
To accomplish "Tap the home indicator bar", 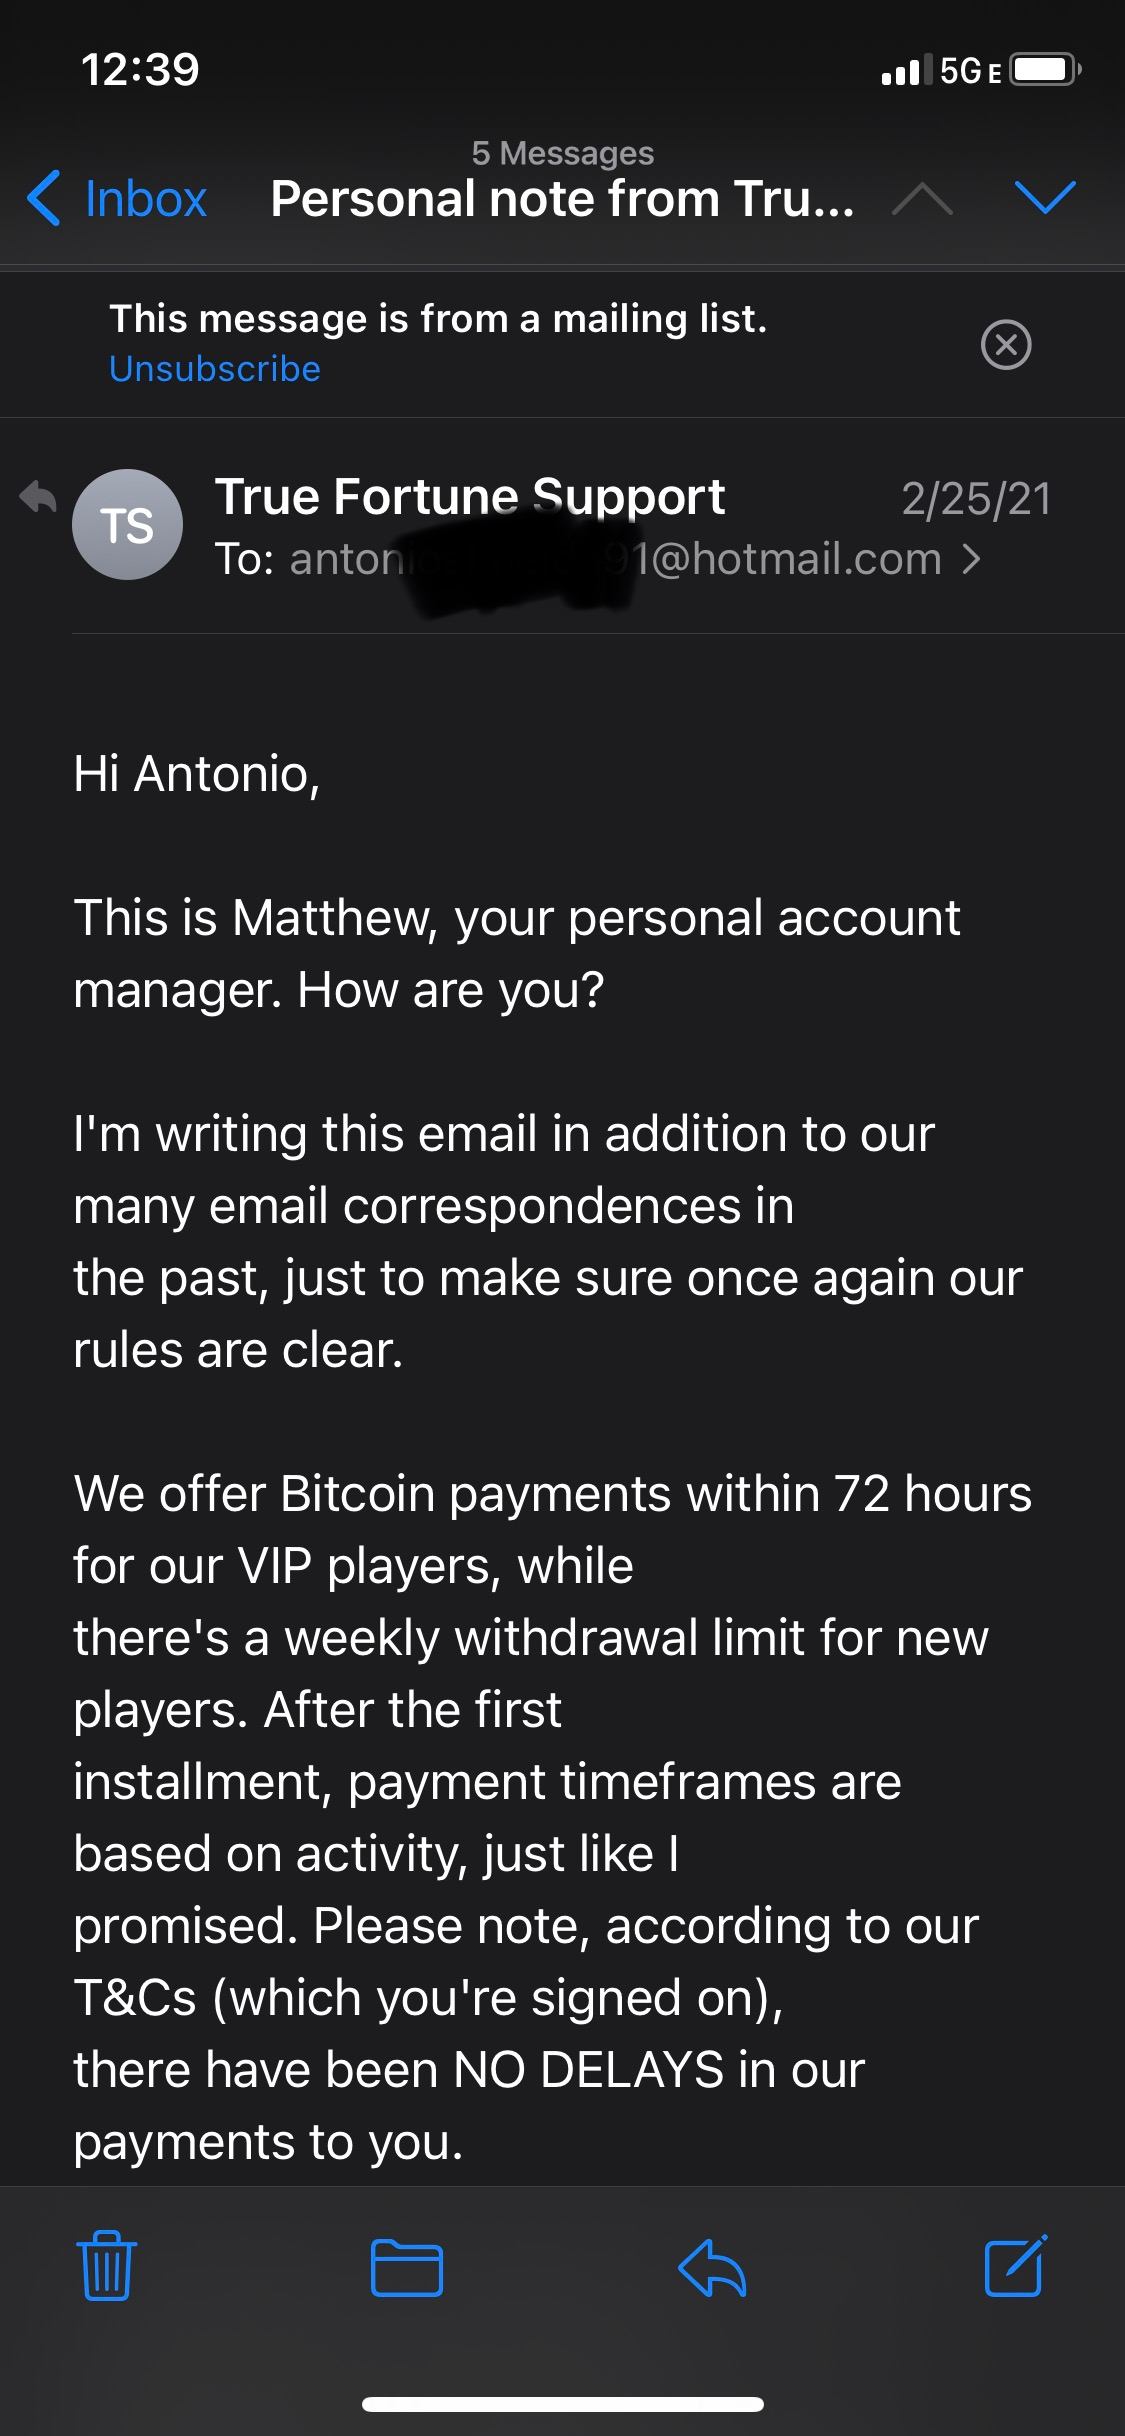I will point(563,2404).
